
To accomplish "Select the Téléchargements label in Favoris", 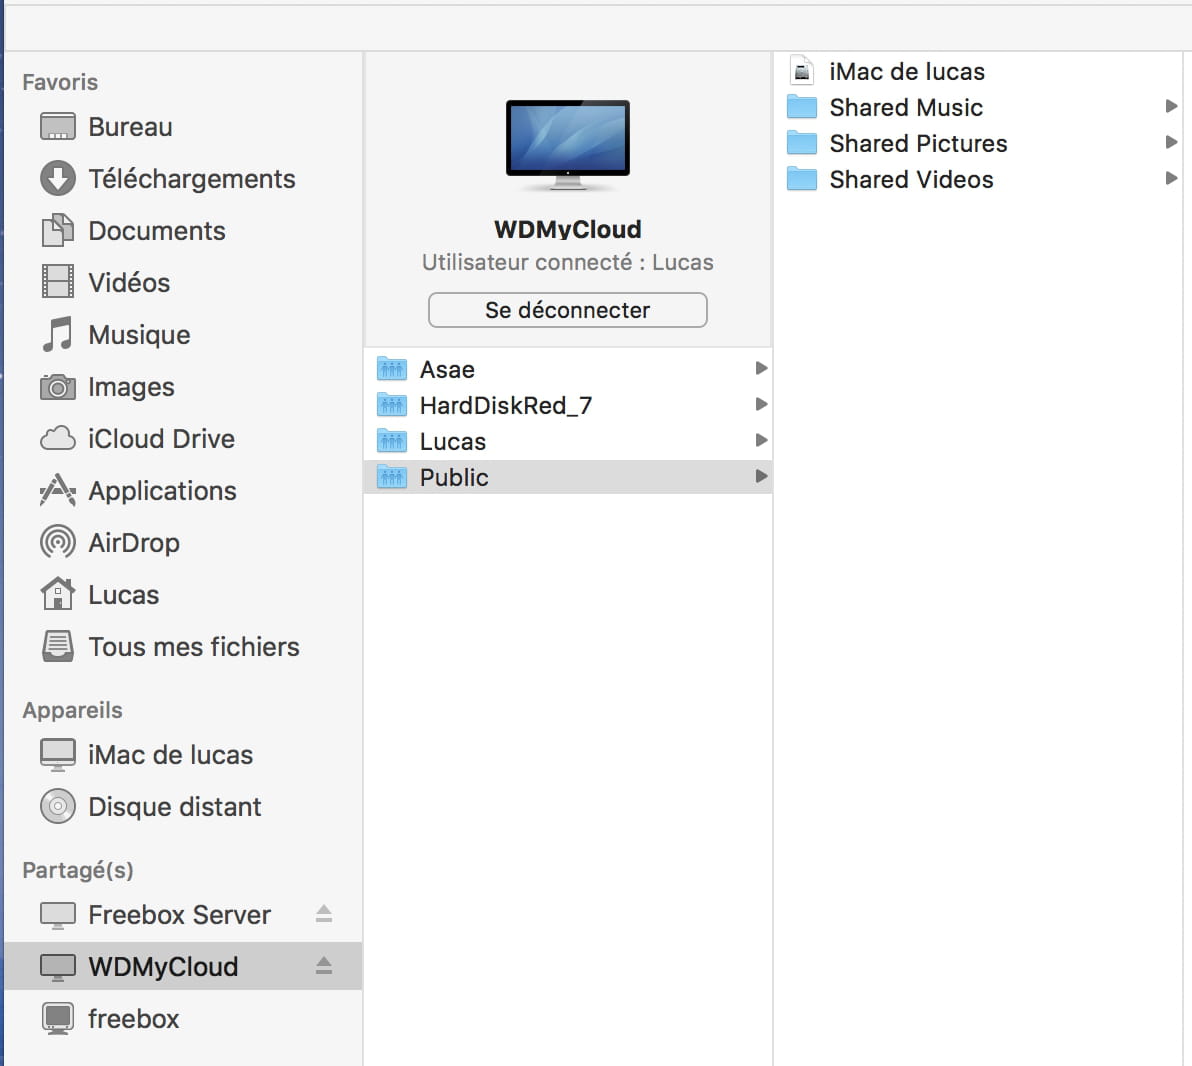I will click(192, 179).
